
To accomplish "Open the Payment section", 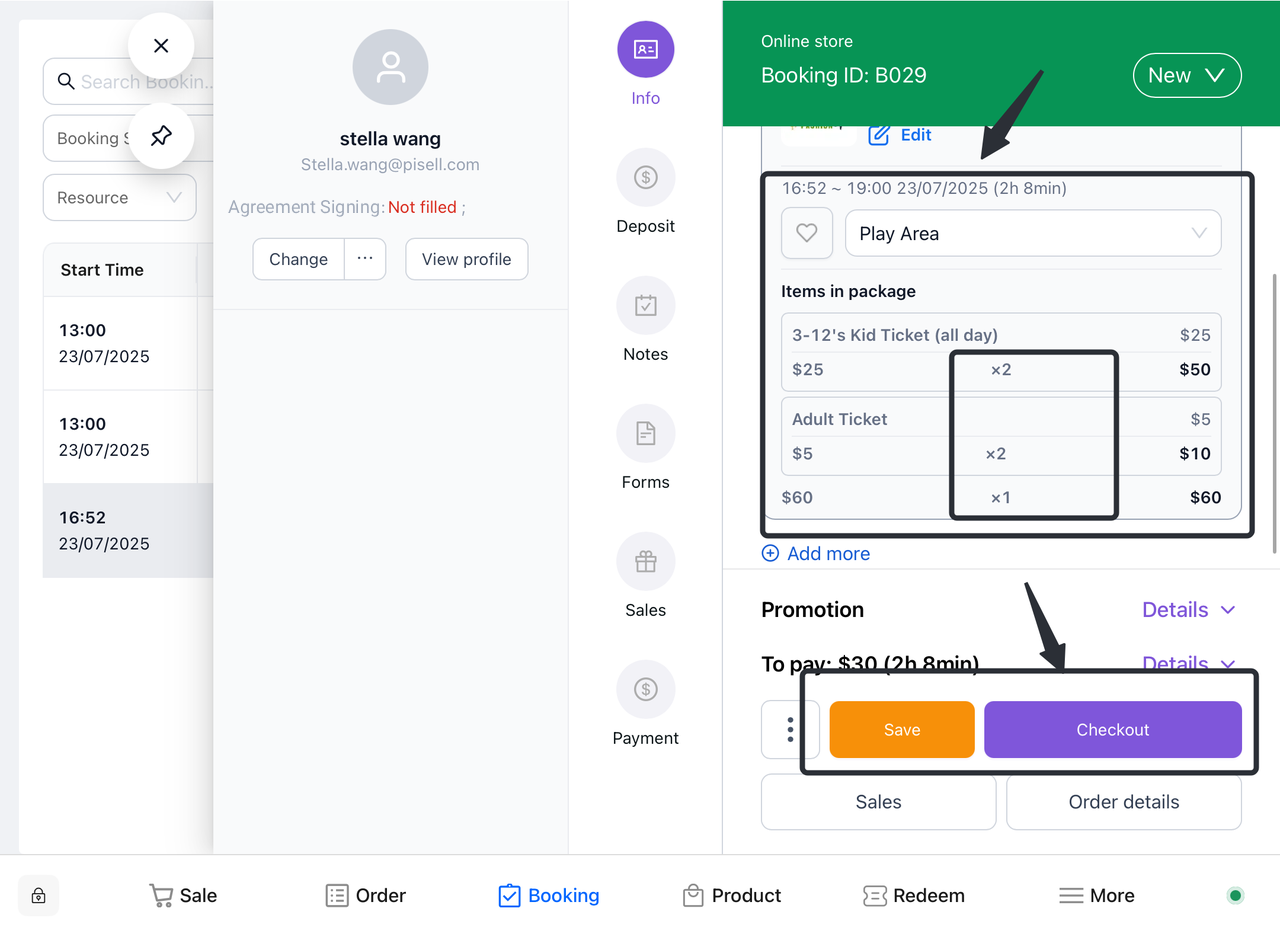I will pyautogui.click(x=645, y=690).
